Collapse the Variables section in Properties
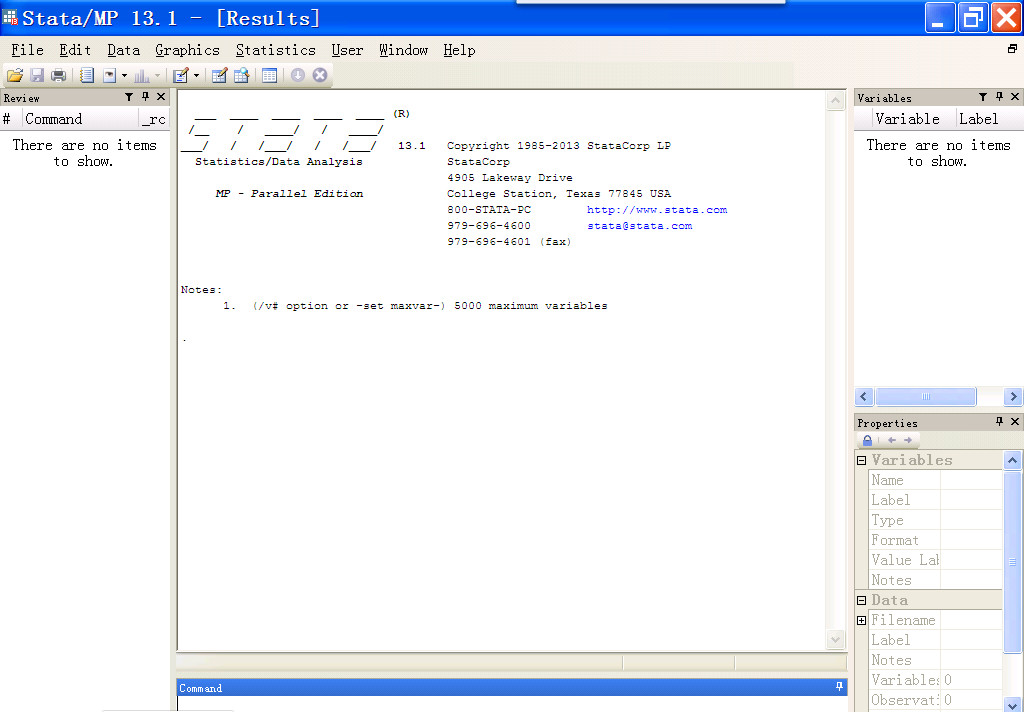 [861, 461]
